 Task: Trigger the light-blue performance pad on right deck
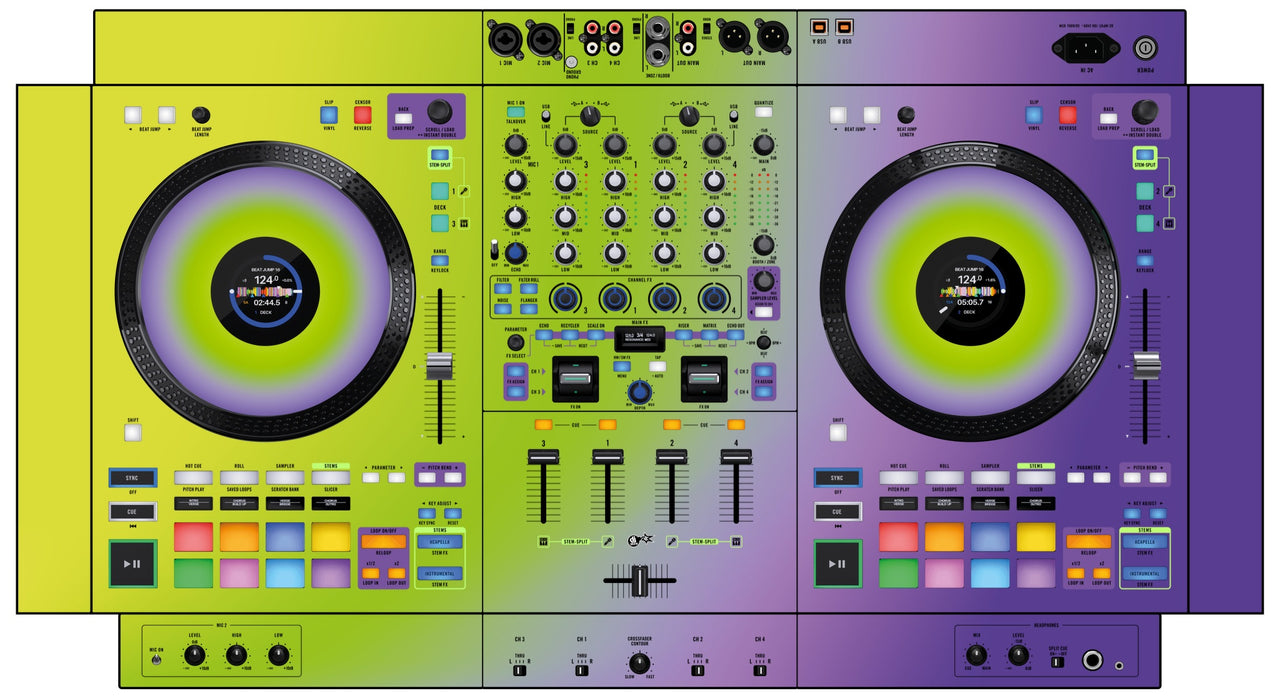[x=990, y=573]
